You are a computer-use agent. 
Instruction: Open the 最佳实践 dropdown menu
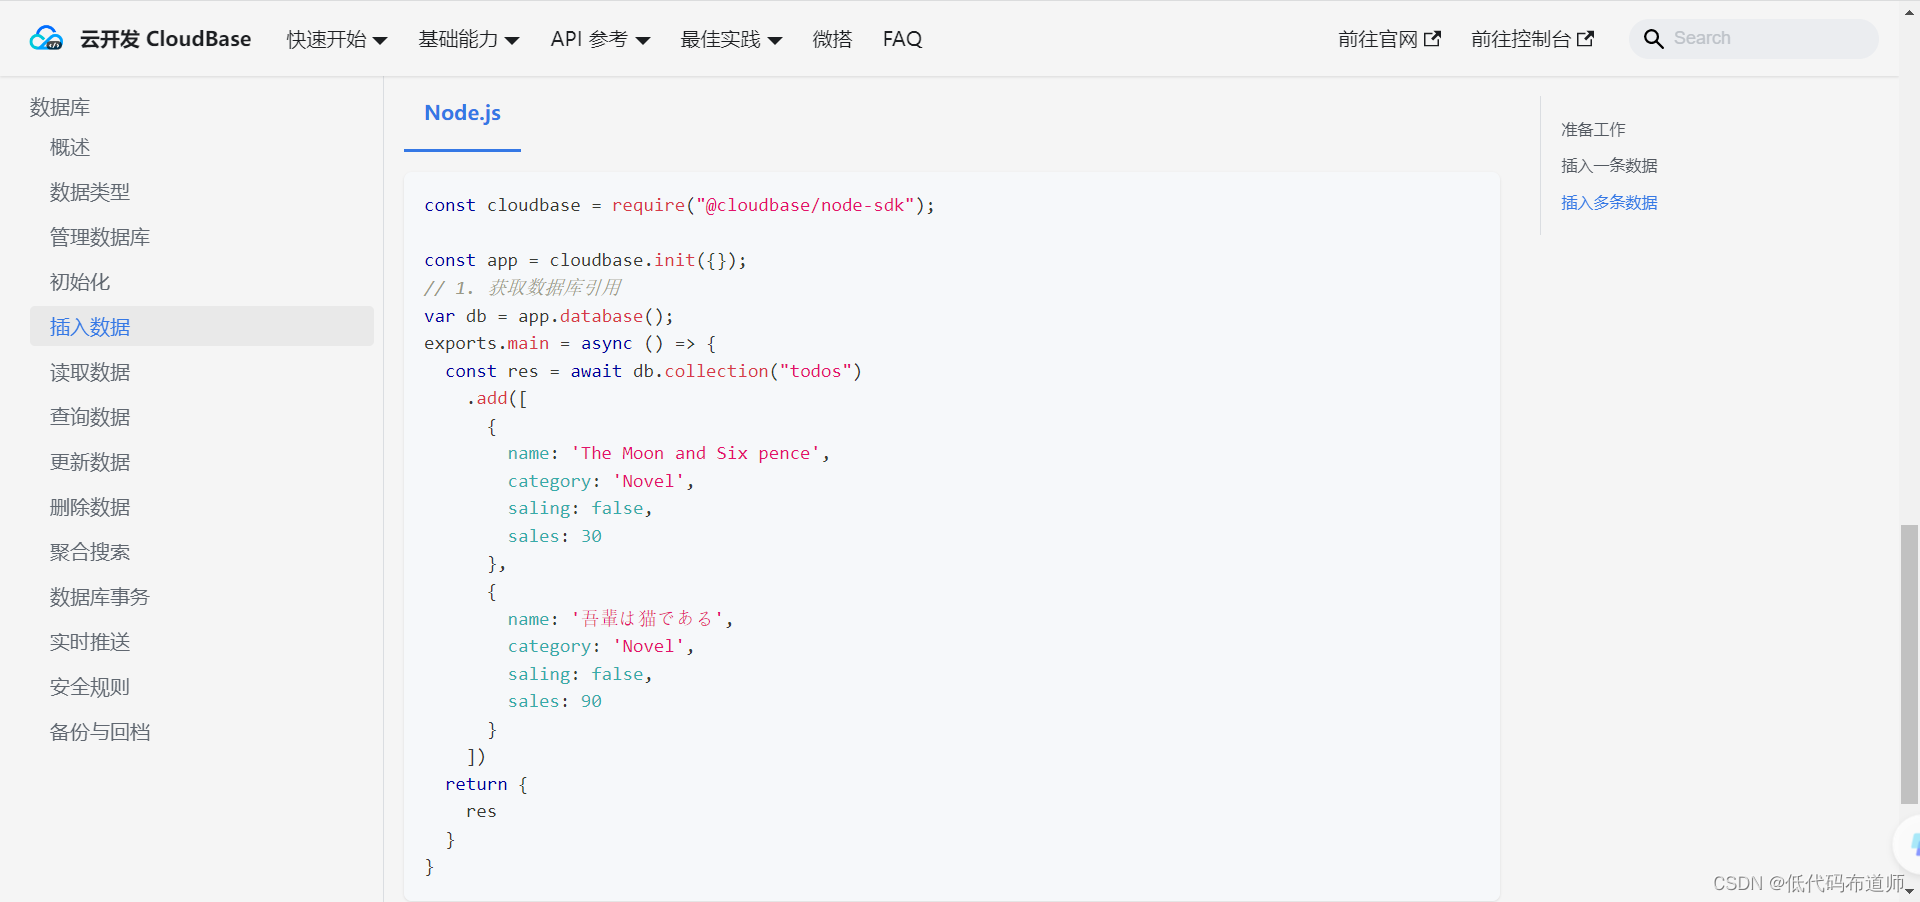[731, 39]
